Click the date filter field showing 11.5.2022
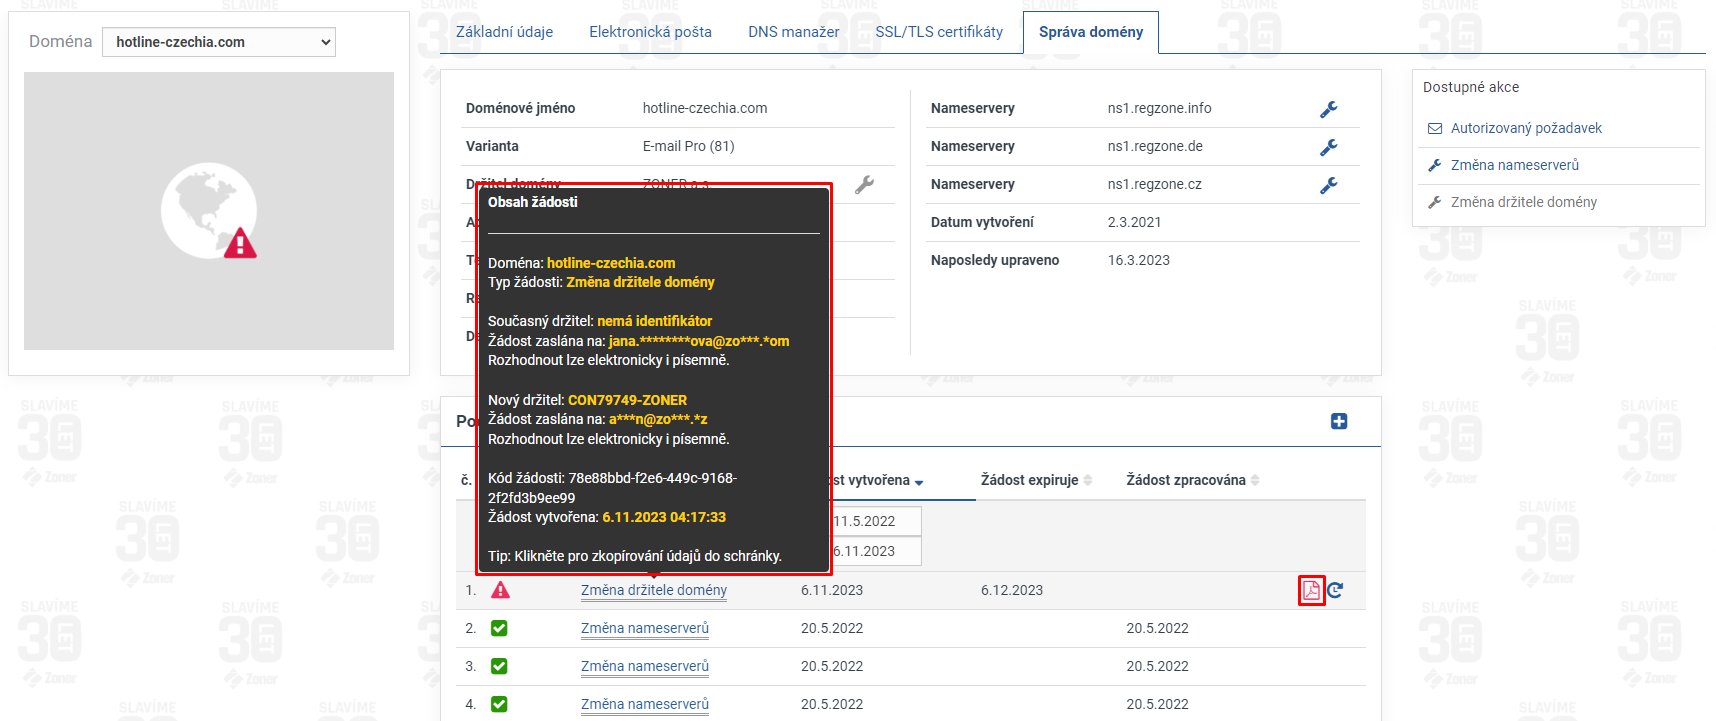 tap(875, 521)
